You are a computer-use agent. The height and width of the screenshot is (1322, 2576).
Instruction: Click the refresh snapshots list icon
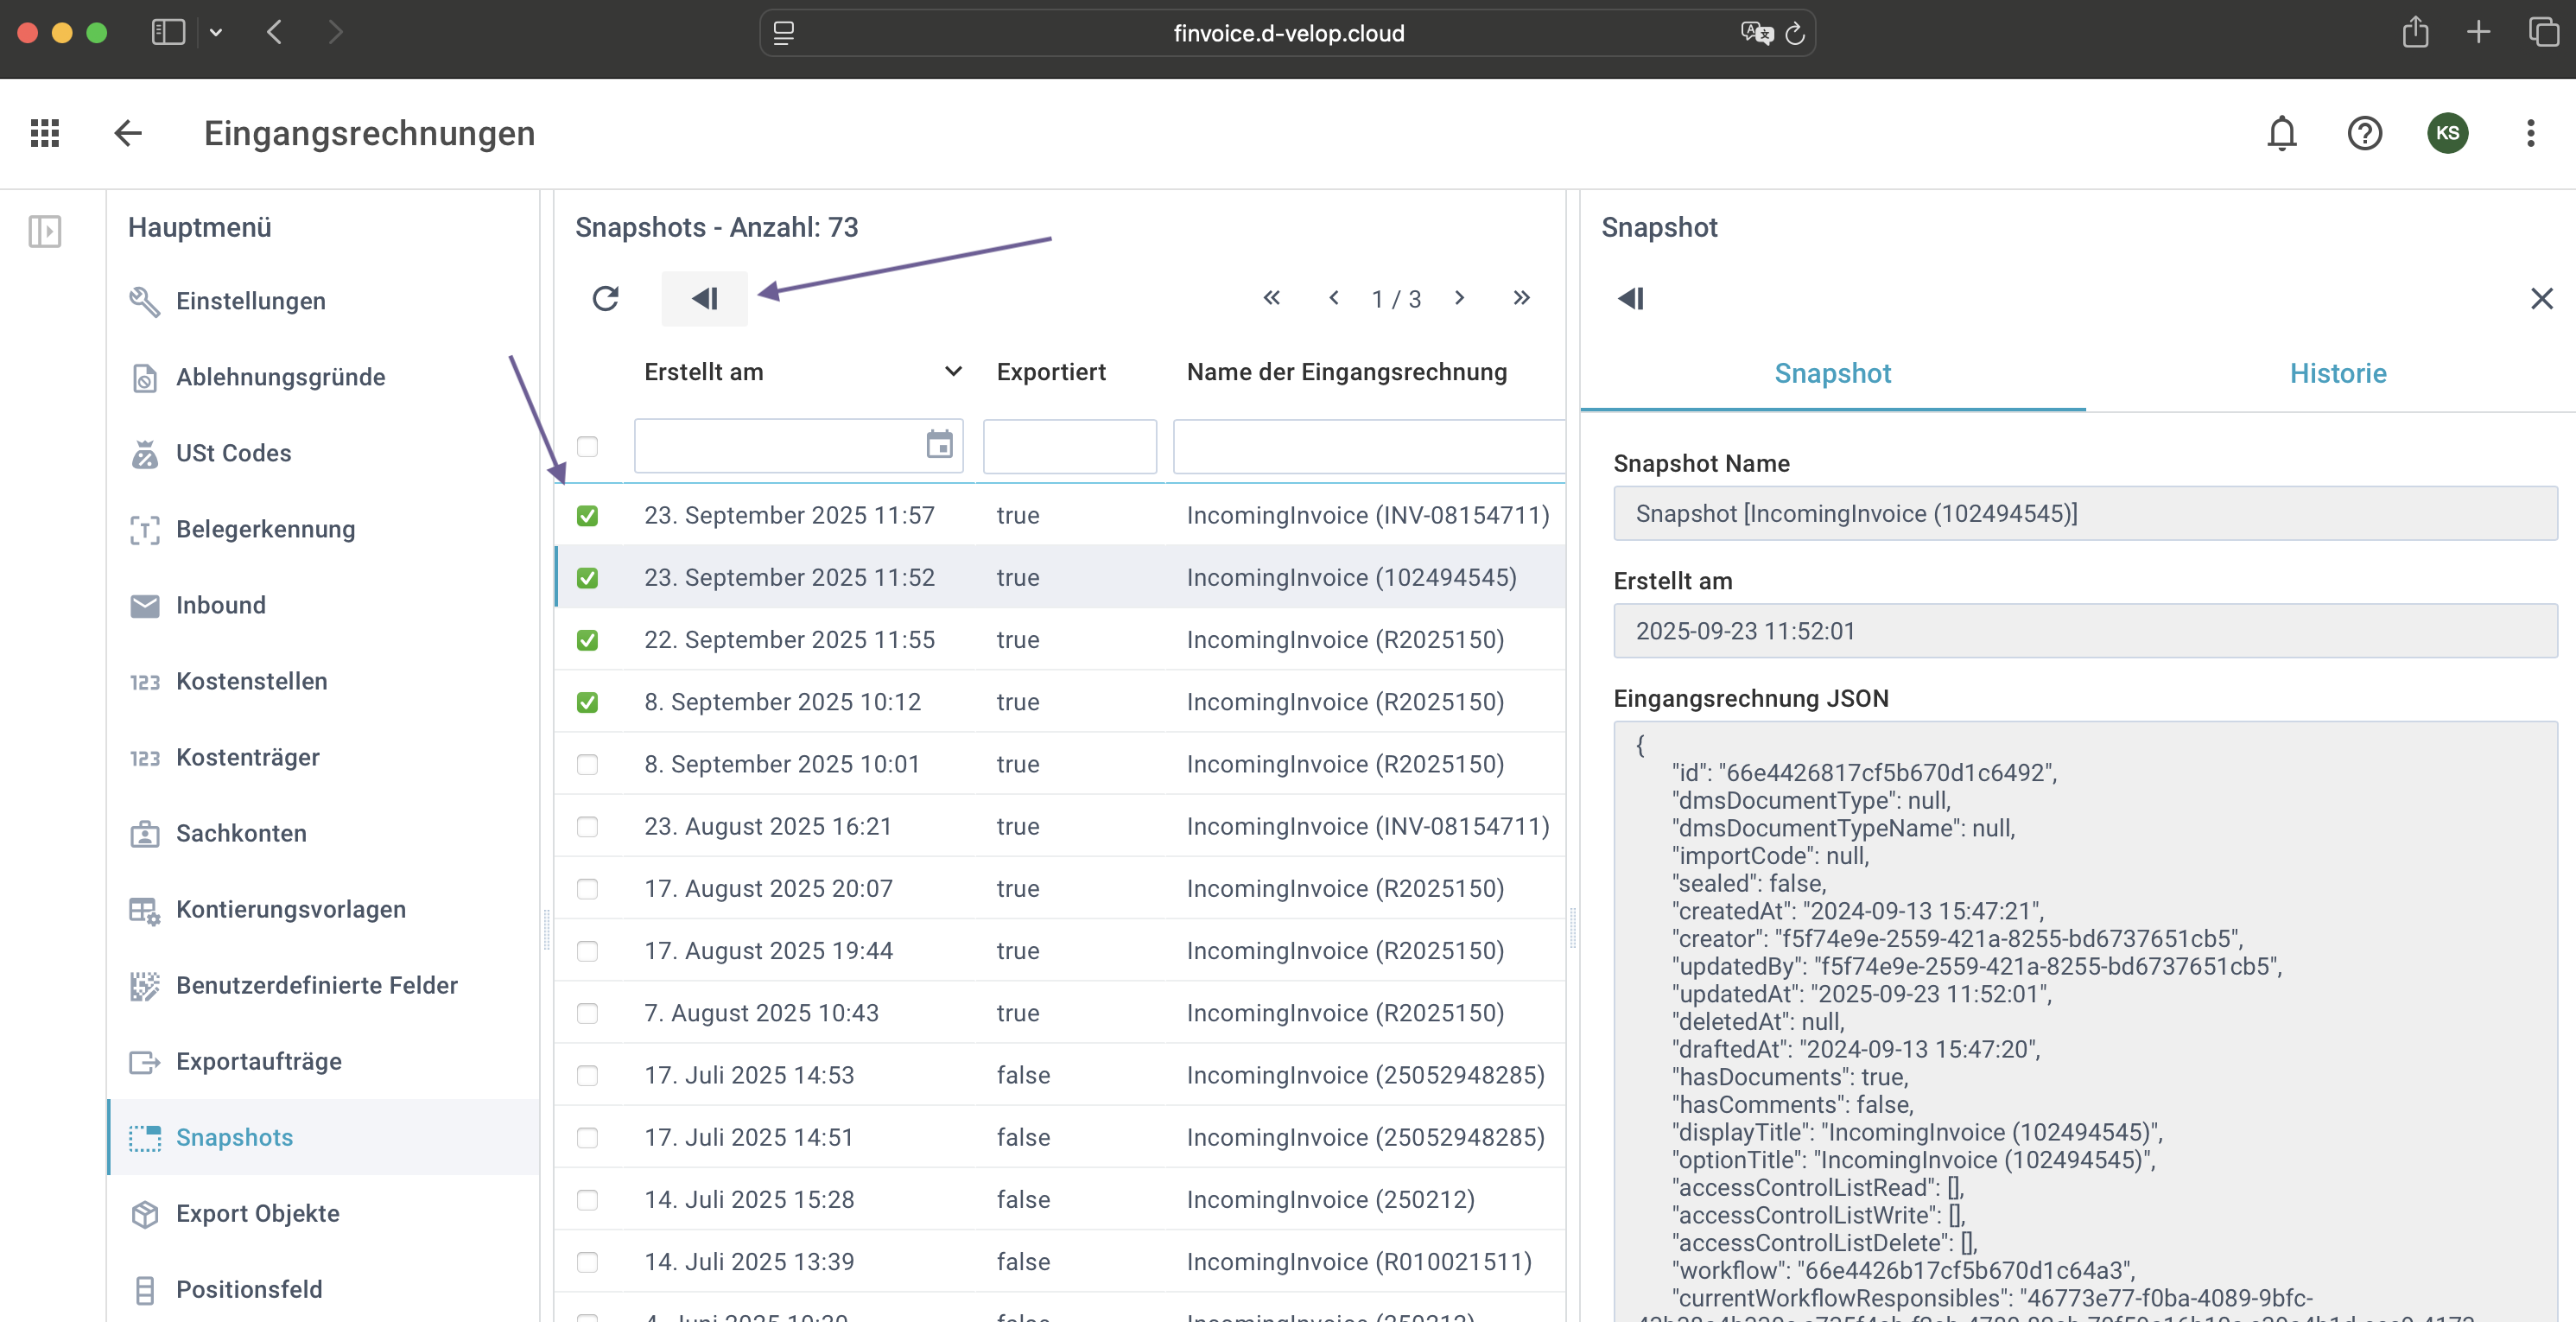pos(605,298)
